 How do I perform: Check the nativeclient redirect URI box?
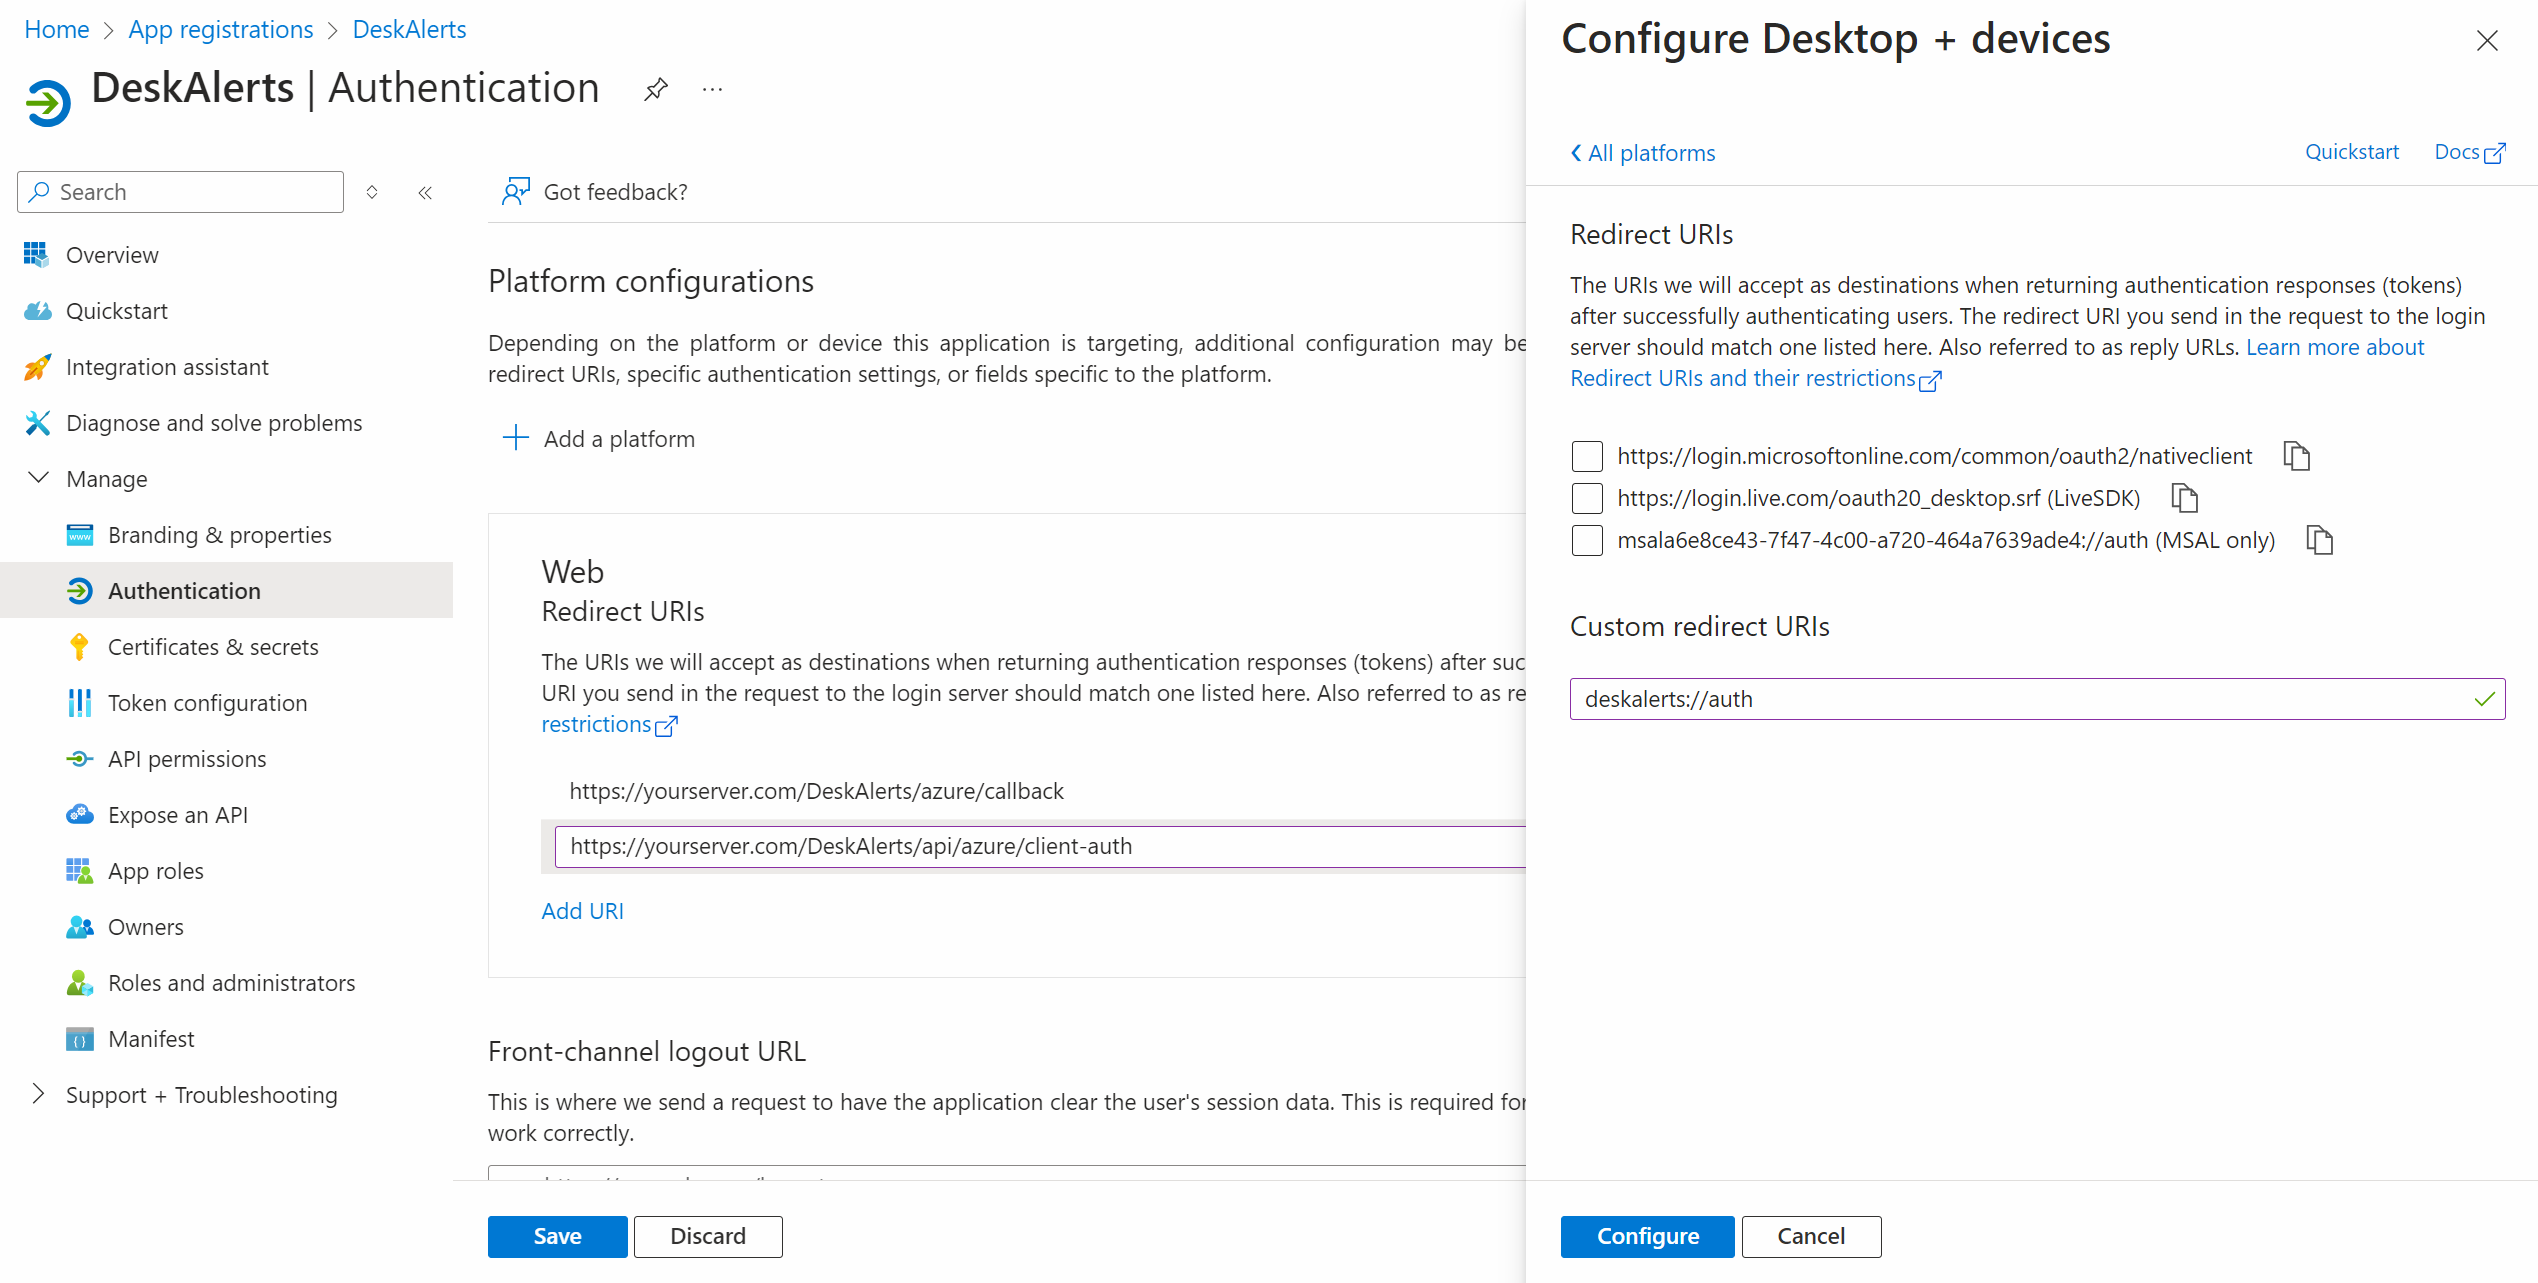coord(1586,456)
